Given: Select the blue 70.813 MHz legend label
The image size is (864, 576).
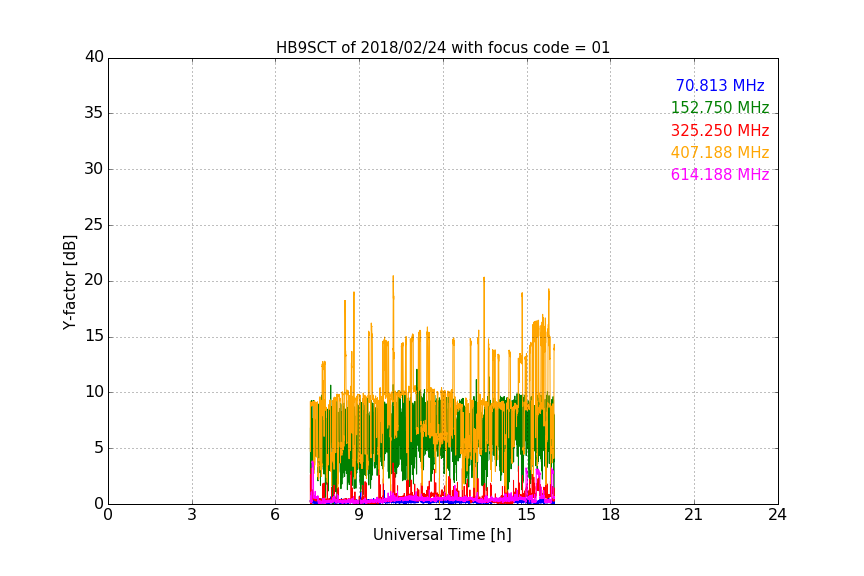Looking at the screenshot, I should 720,85.
